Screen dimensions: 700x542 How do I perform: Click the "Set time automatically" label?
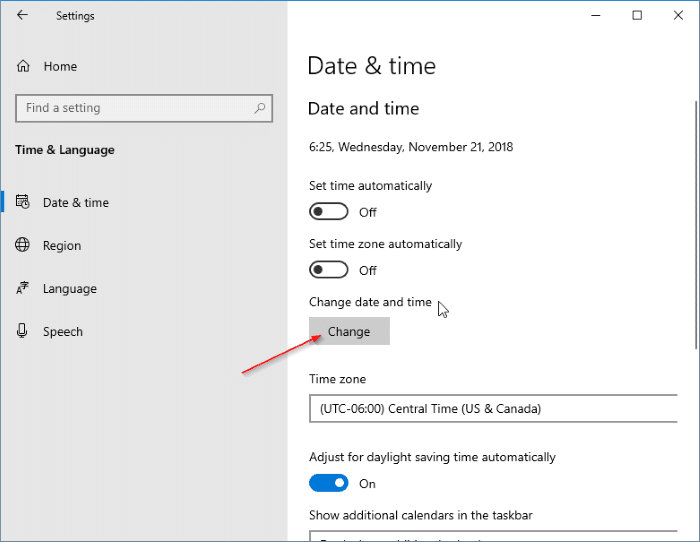pyautogui.click(x=371, y=186)
